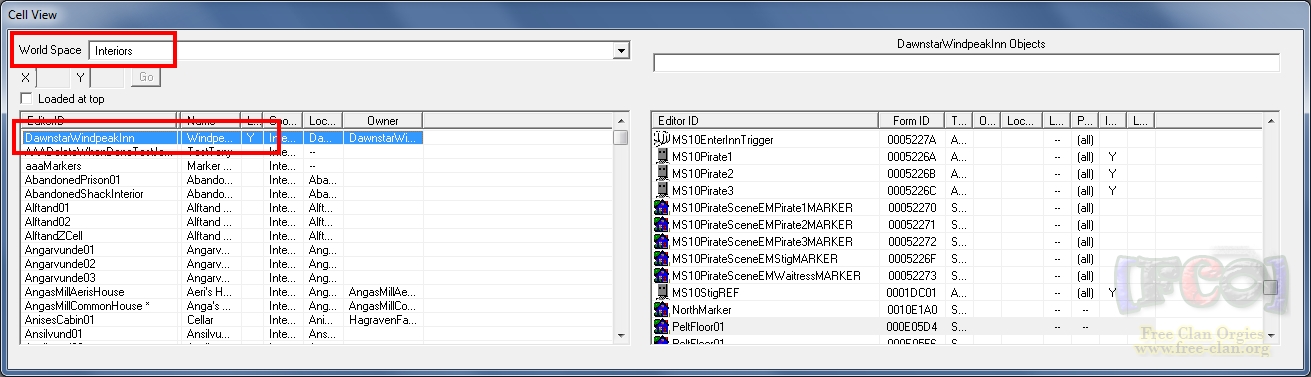Click the icon beside PeltFloor01 with form 000E05D4
Image resolution: width=1311 pixels, height=377 pixels.
(661, 326)
